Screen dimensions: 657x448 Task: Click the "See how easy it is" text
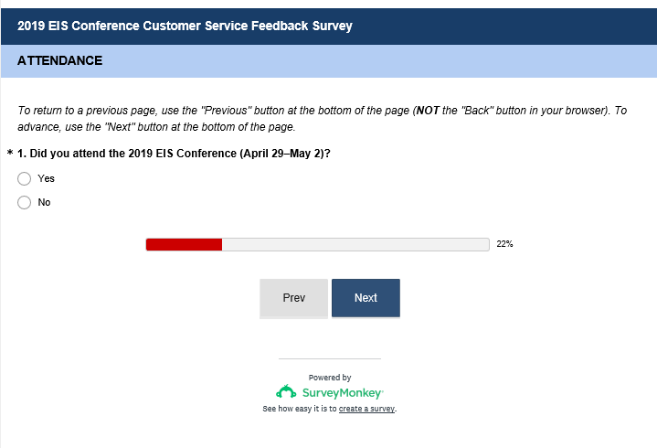tap(299, 409)
